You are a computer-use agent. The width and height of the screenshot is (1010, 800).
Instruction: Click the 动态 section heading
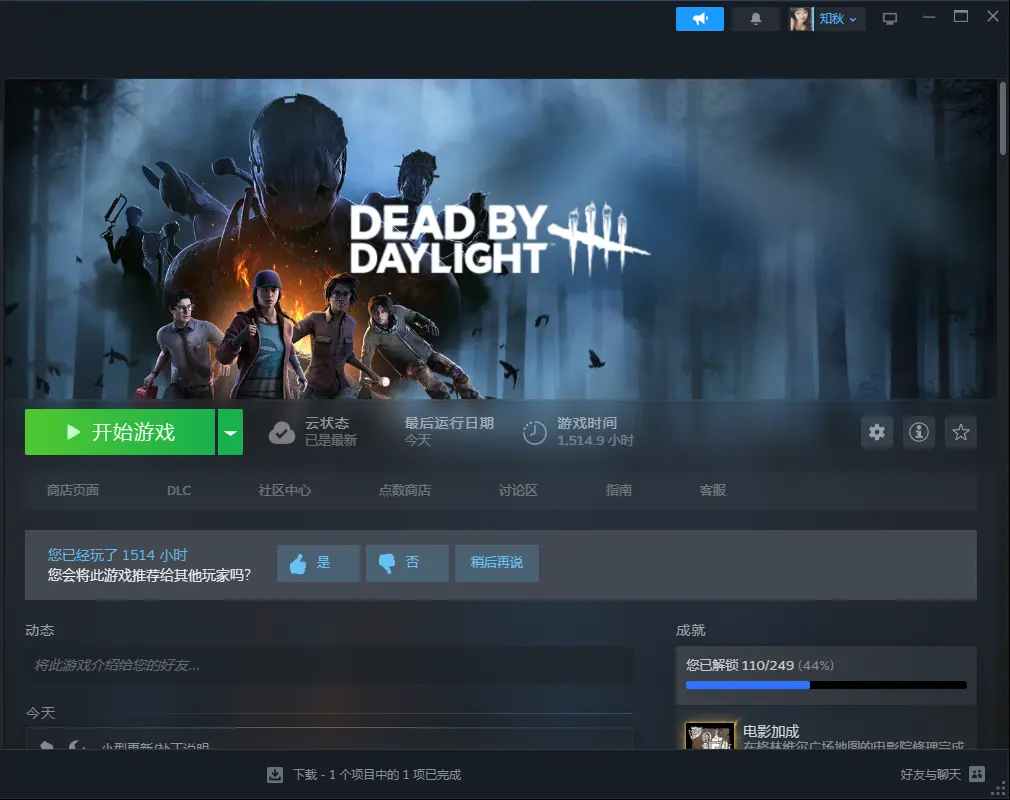click(39, 630)
